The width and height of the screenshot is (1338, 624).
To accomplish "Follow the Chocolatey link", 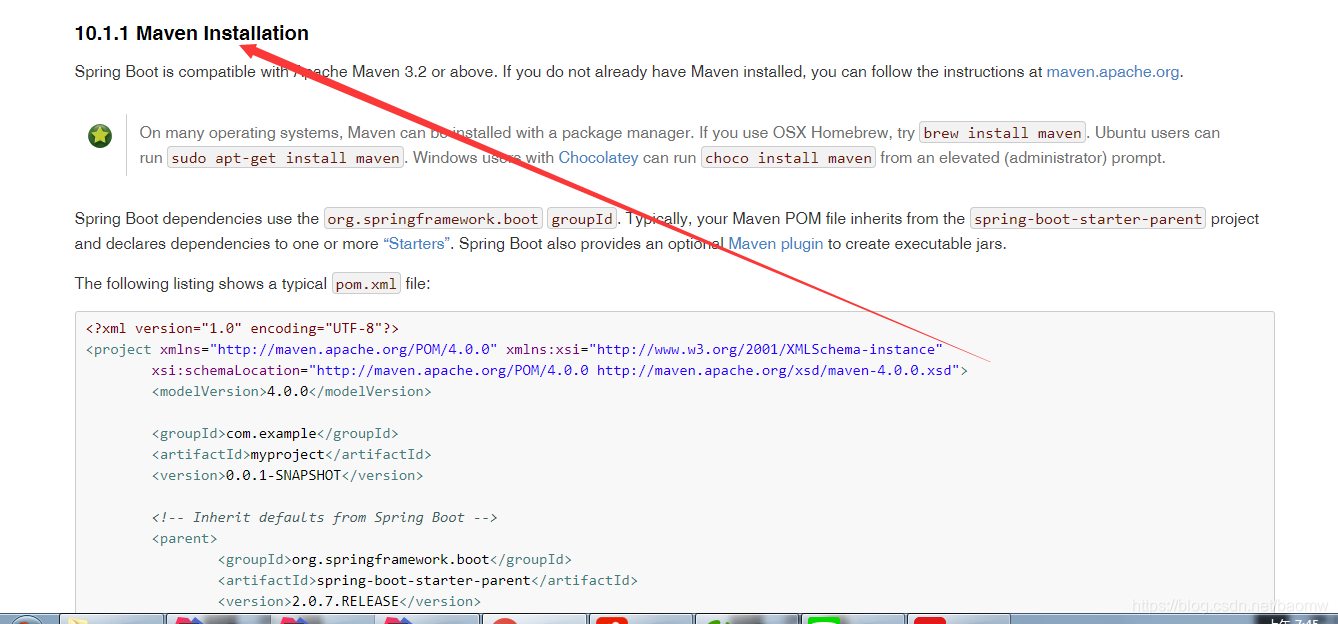I will pyautogui.click(x=598, y=158).
